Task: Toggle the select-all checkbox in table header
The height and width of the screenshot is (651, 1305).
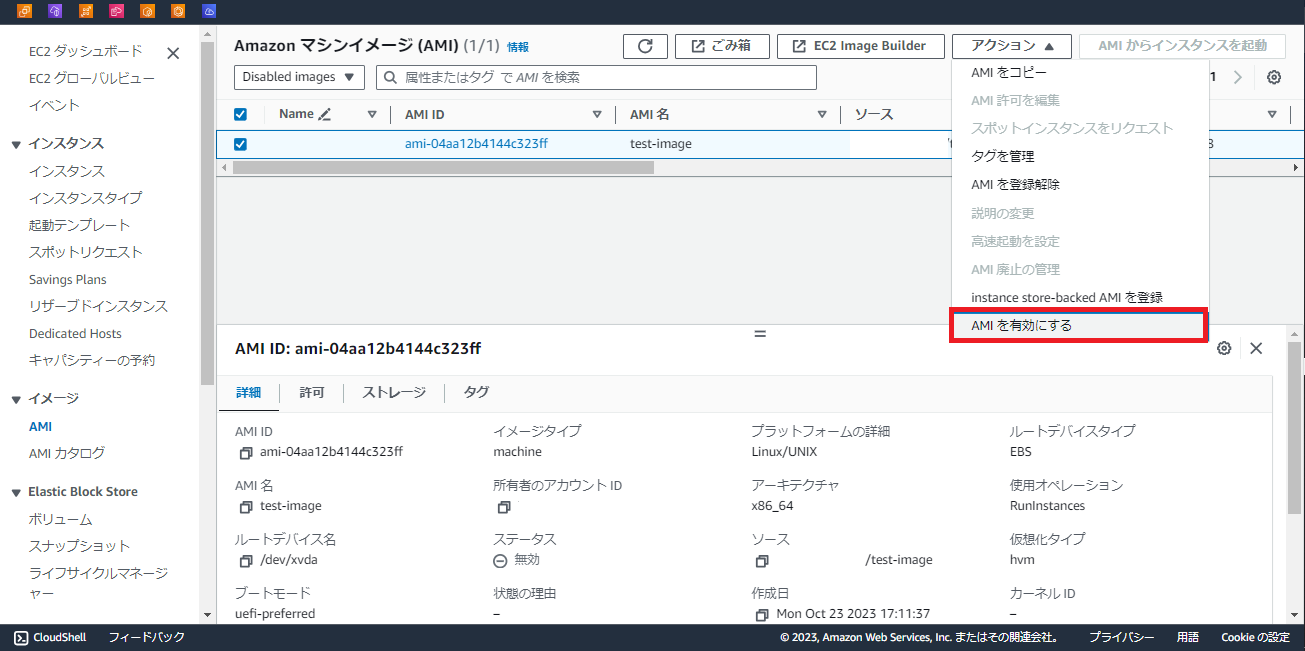Action: [240, 114]
